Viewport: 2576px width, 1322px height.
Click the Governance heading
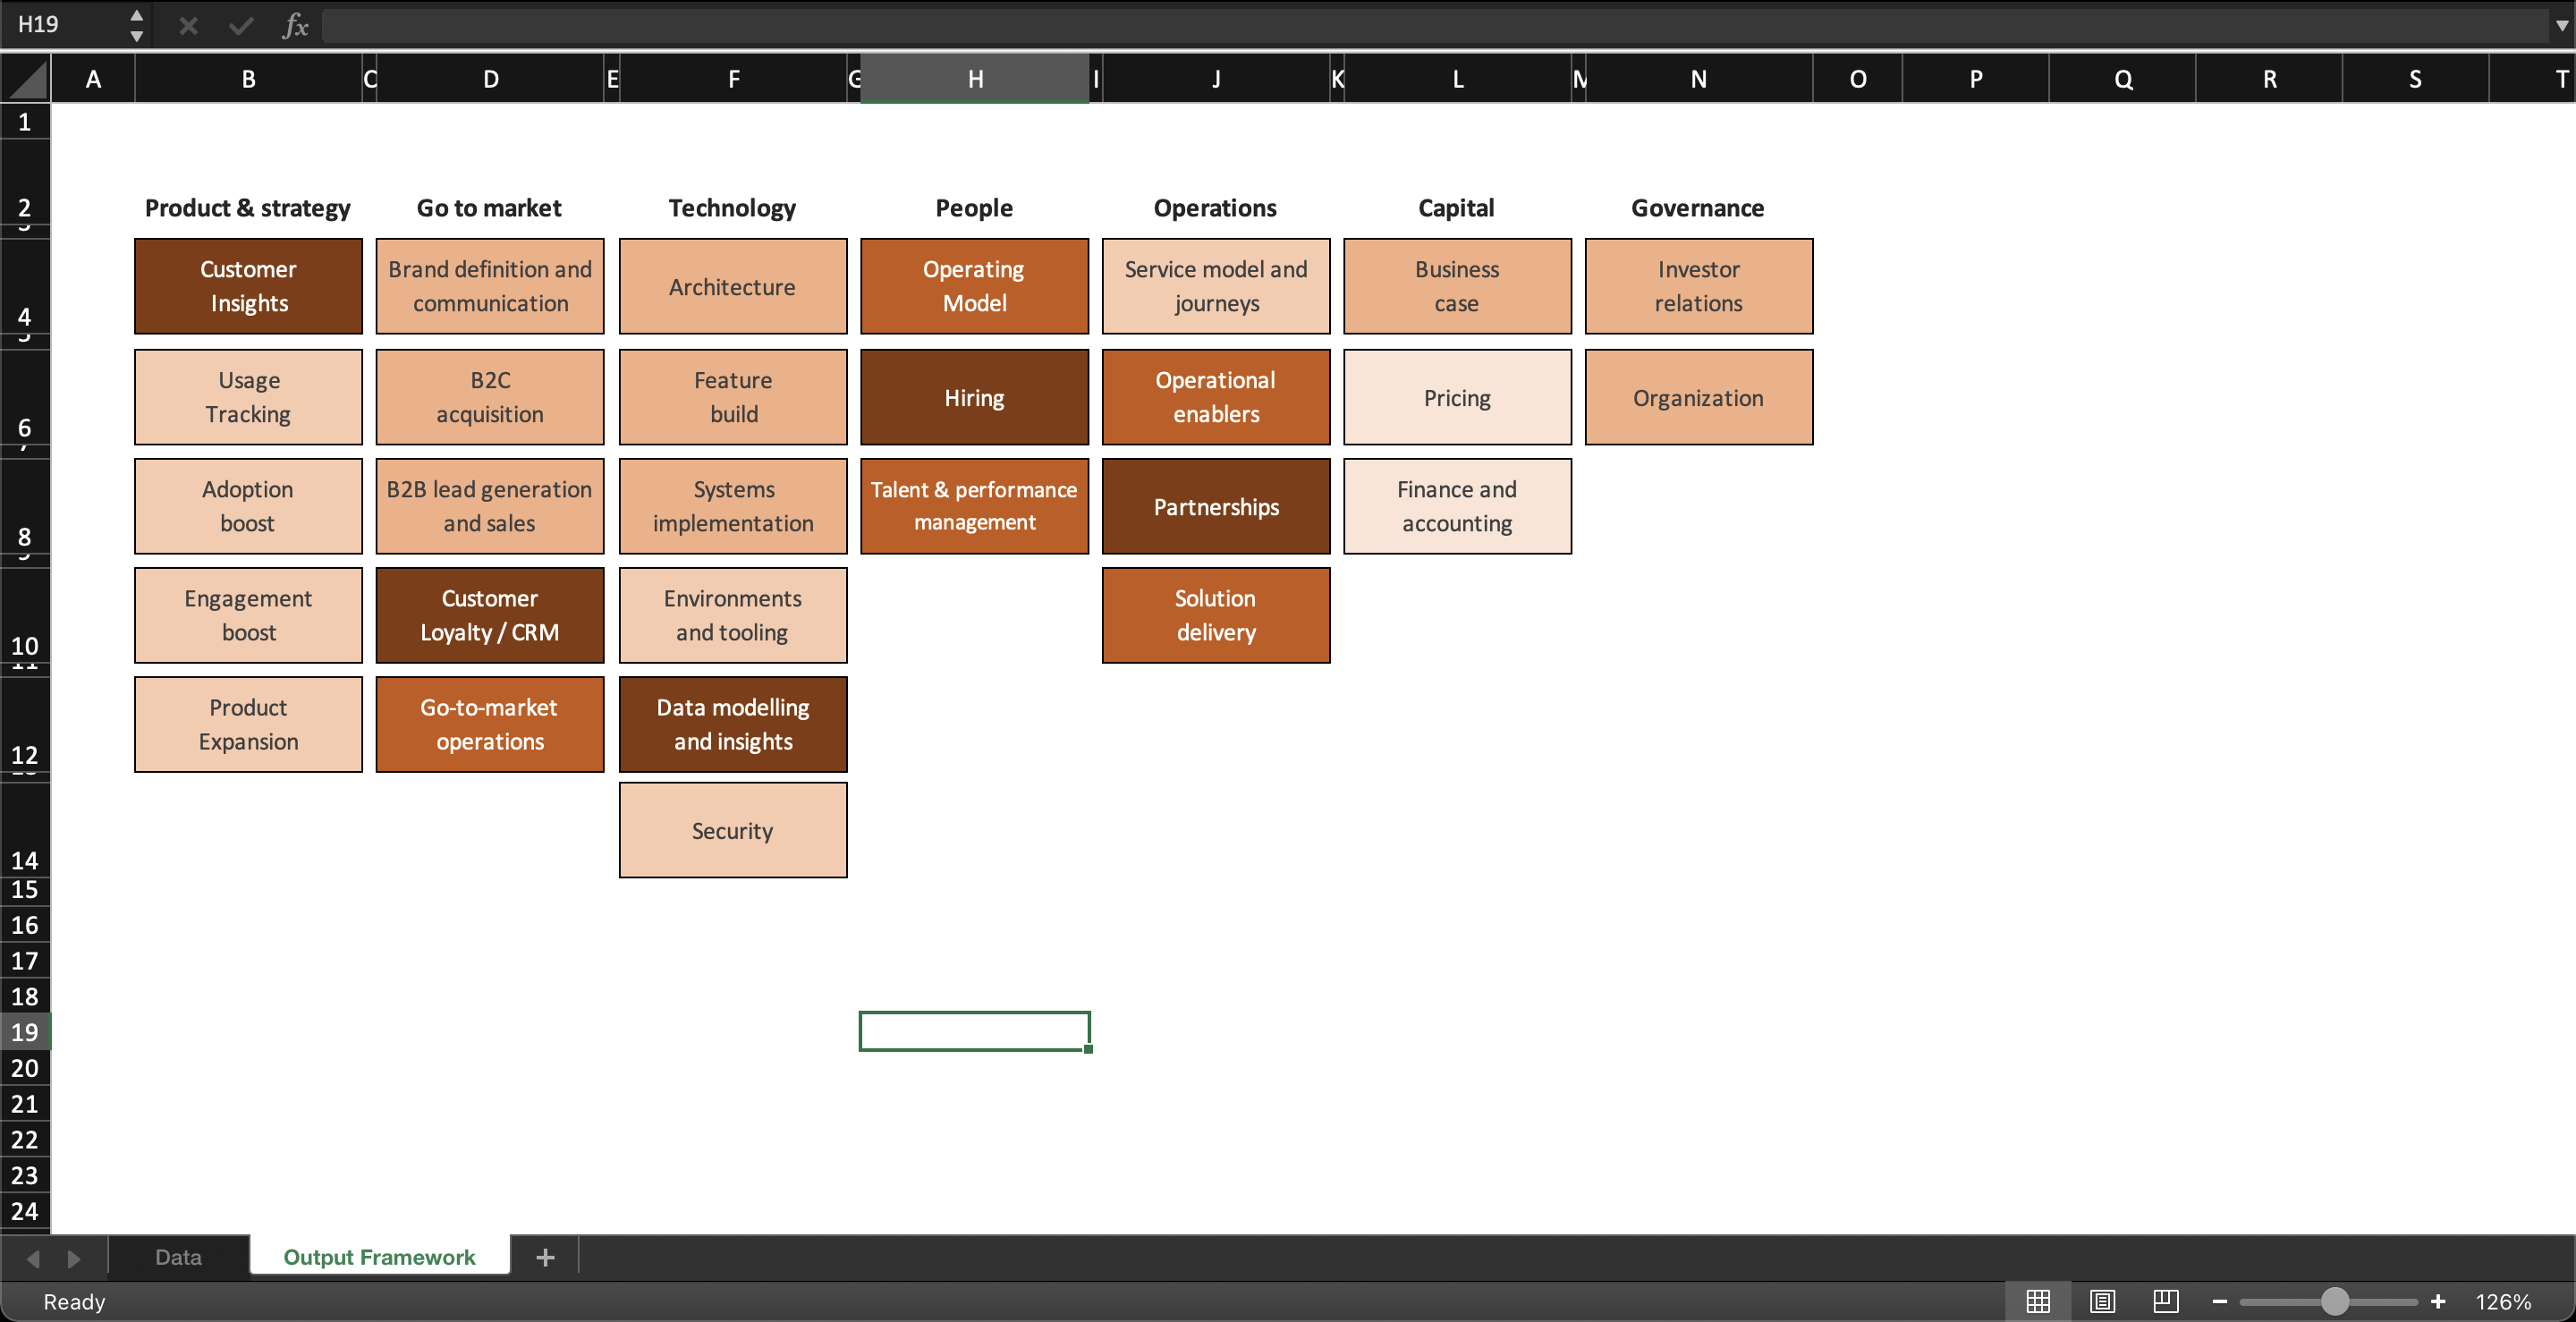pyautogui.click(x=1698, y=208)
